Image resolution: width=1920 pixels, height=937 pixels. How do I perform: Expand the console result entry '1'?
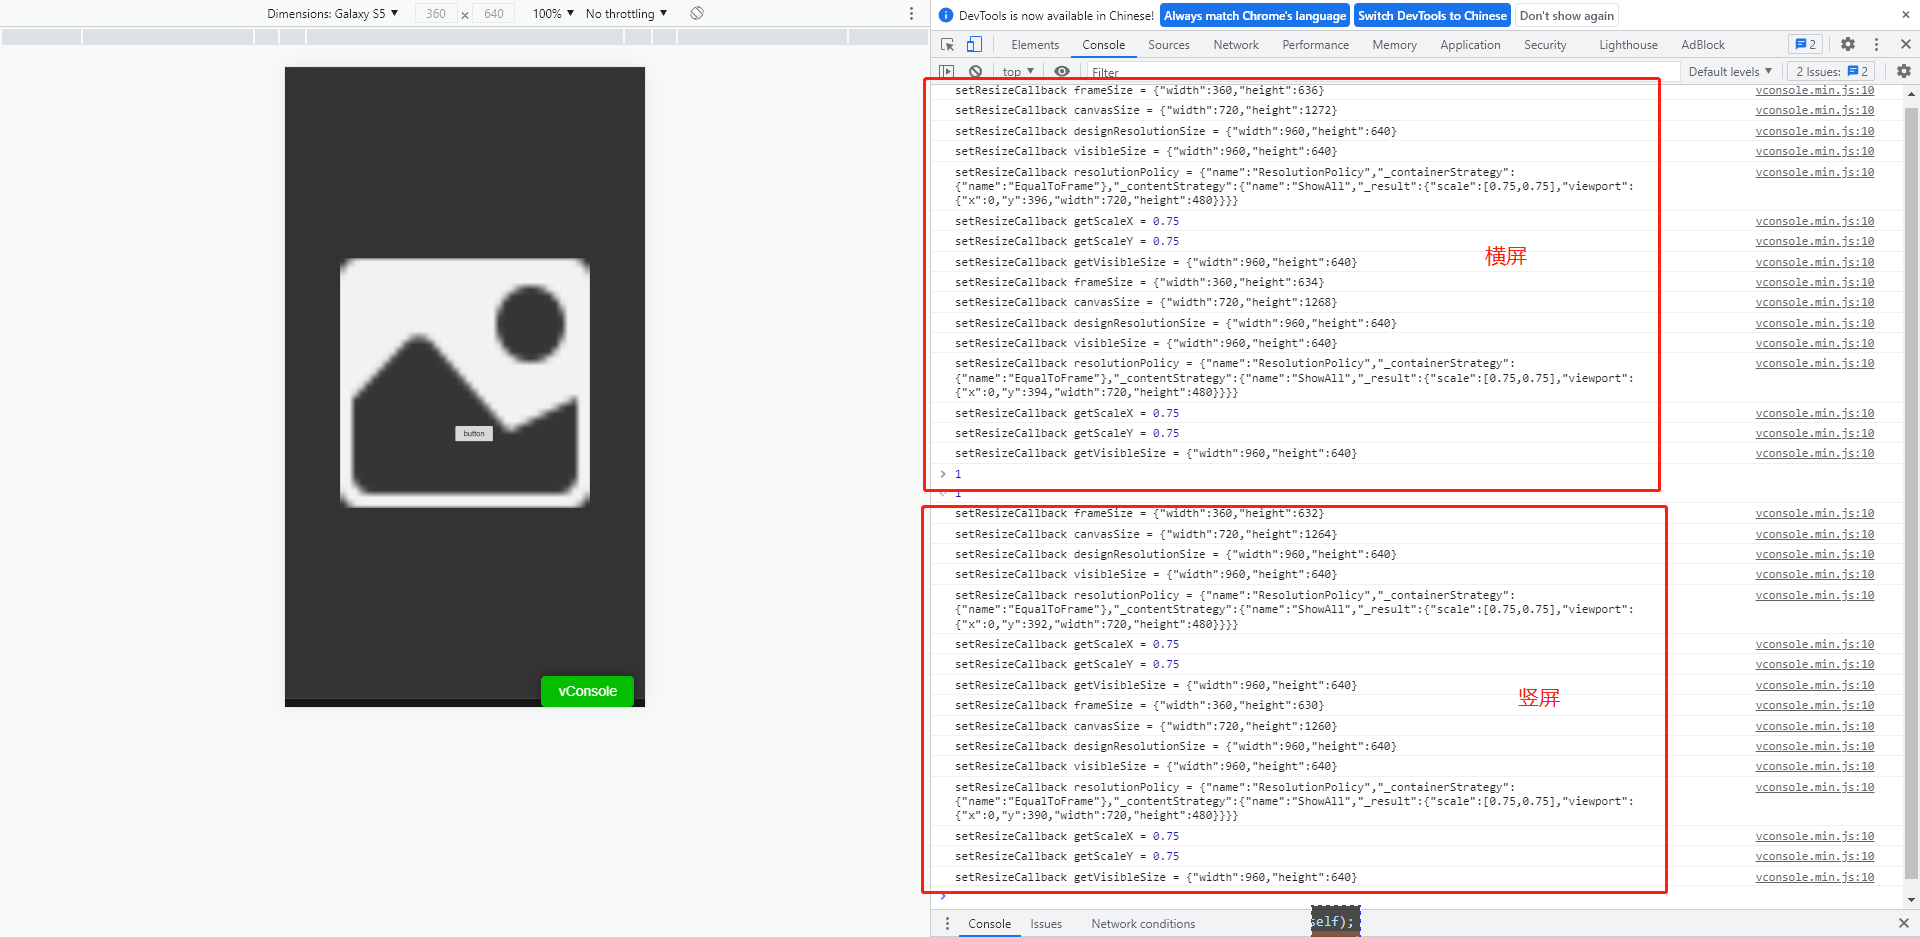point(943,474)
